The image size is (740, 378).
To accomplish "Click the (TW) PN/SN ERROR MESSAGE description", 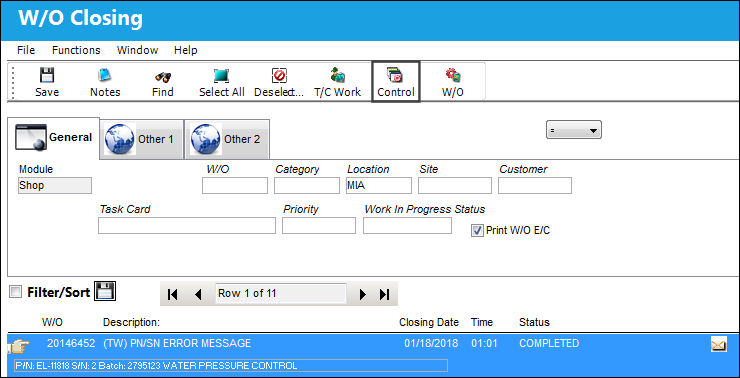I will (x=177, y=344).
